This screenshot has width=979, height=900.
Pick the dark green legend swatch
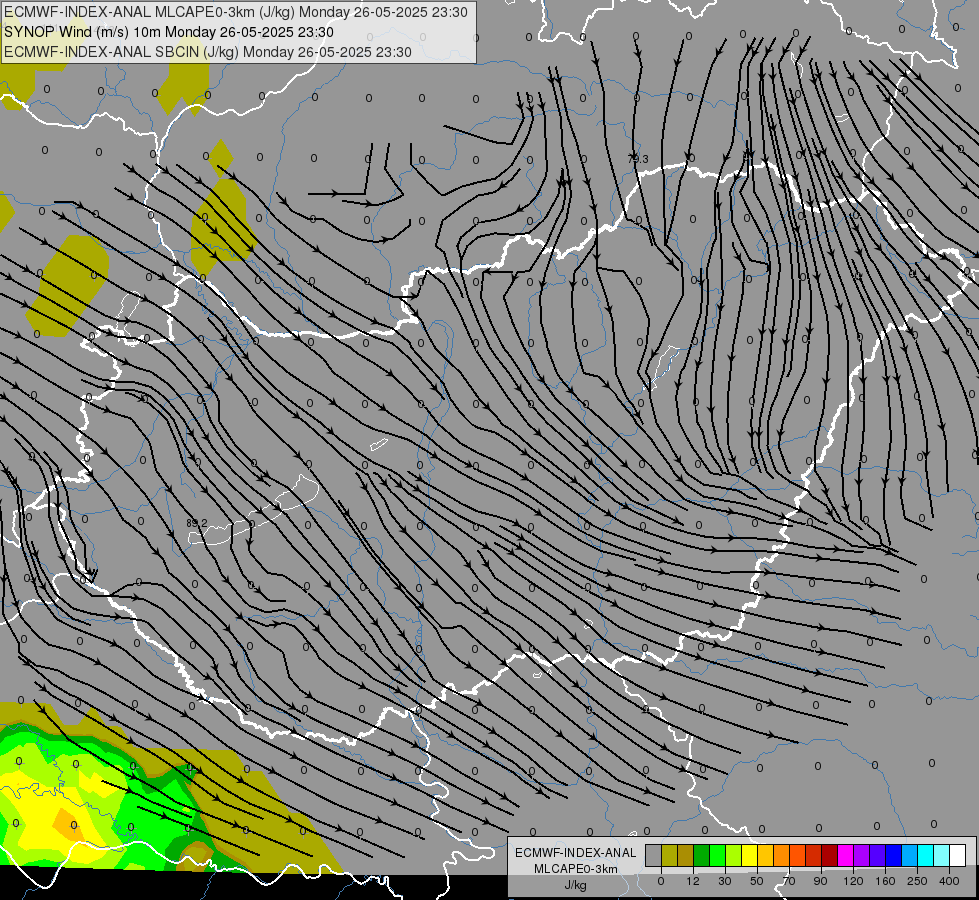point(702,855)
